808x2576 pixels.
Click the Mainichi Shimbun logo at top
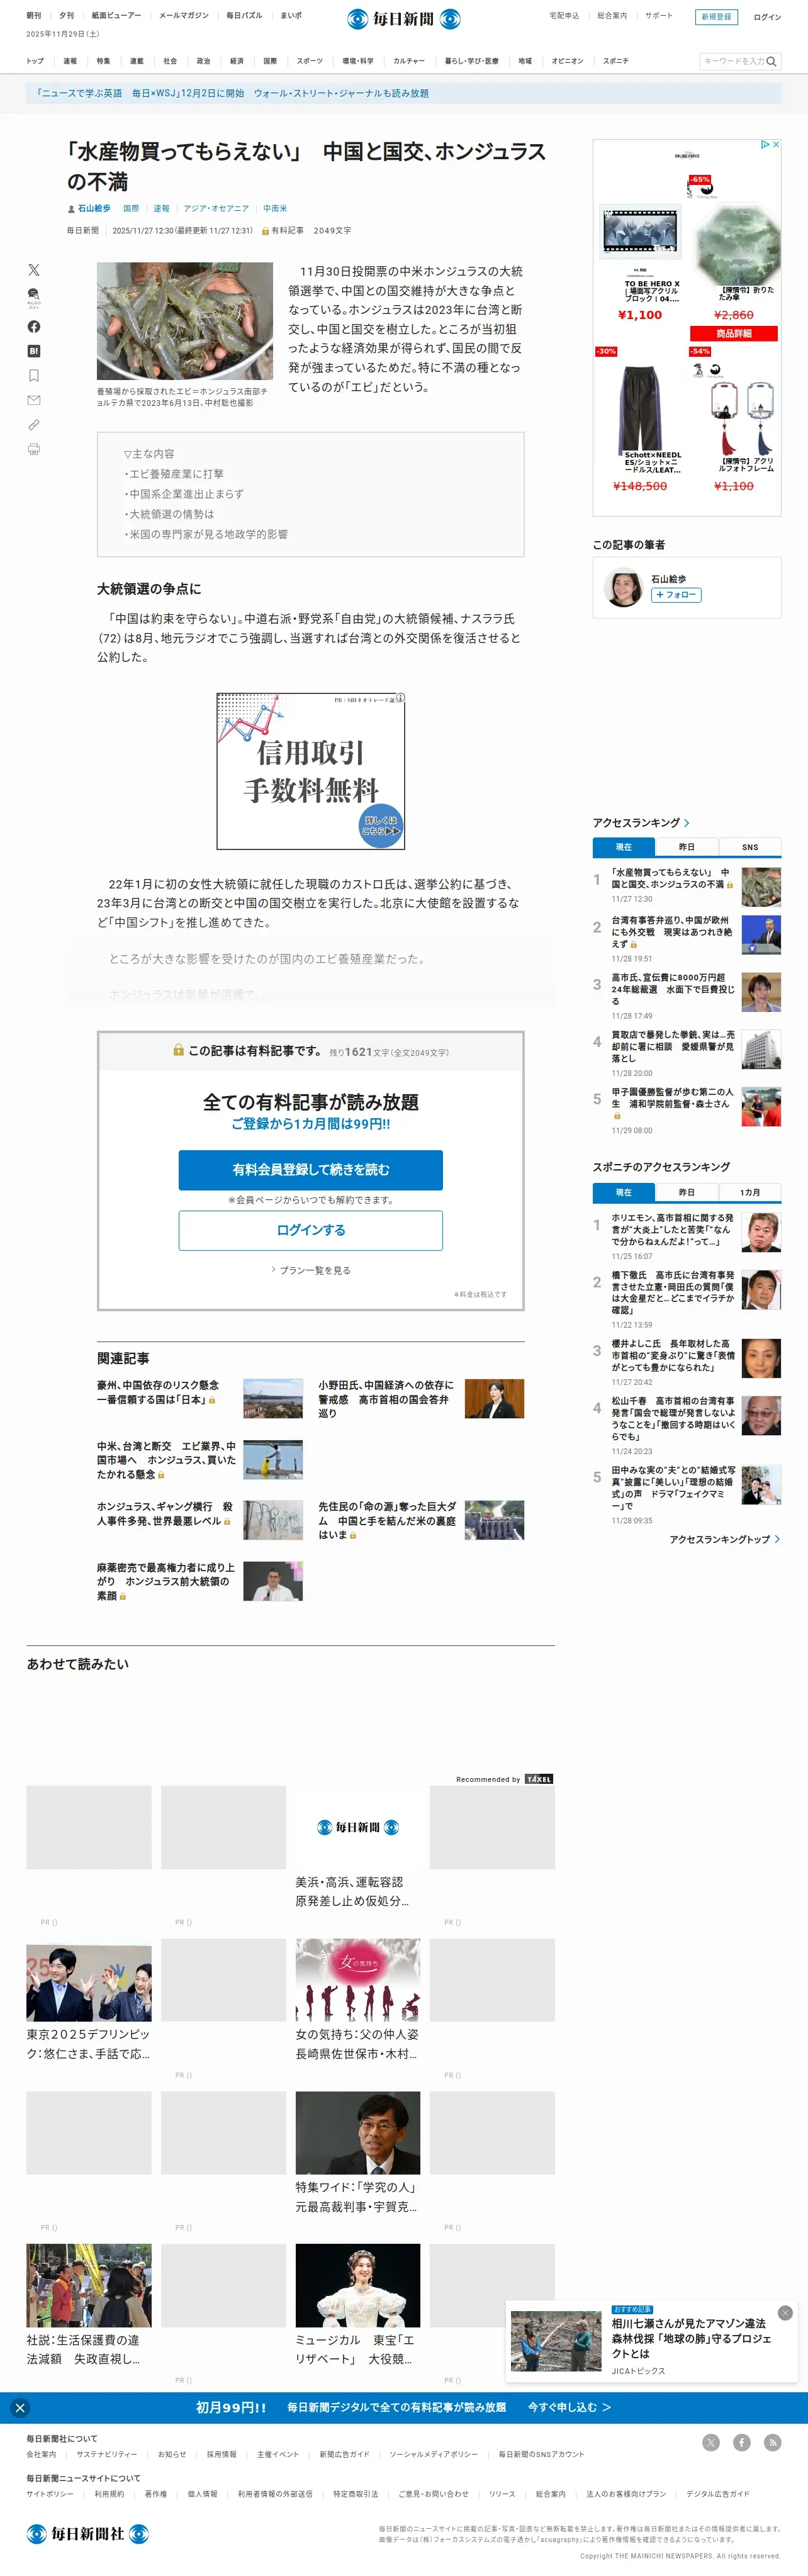[x=404, y=19]
